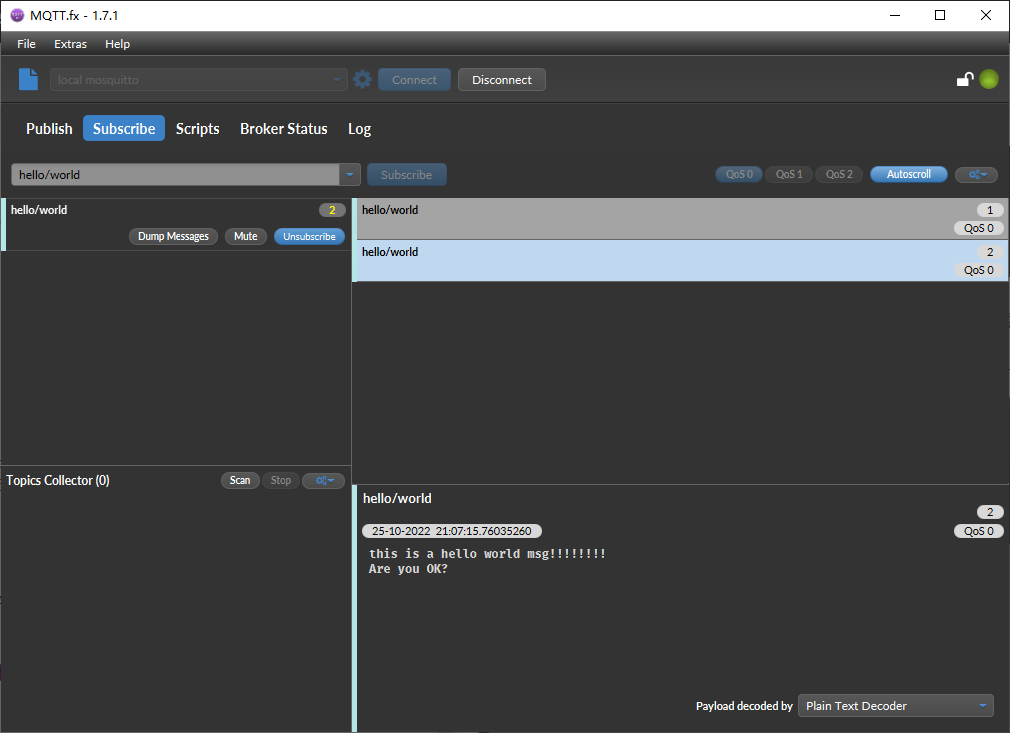Click the Connect button
The width and height of the screenshot is (1010, 733).
(x=414, y=80)
